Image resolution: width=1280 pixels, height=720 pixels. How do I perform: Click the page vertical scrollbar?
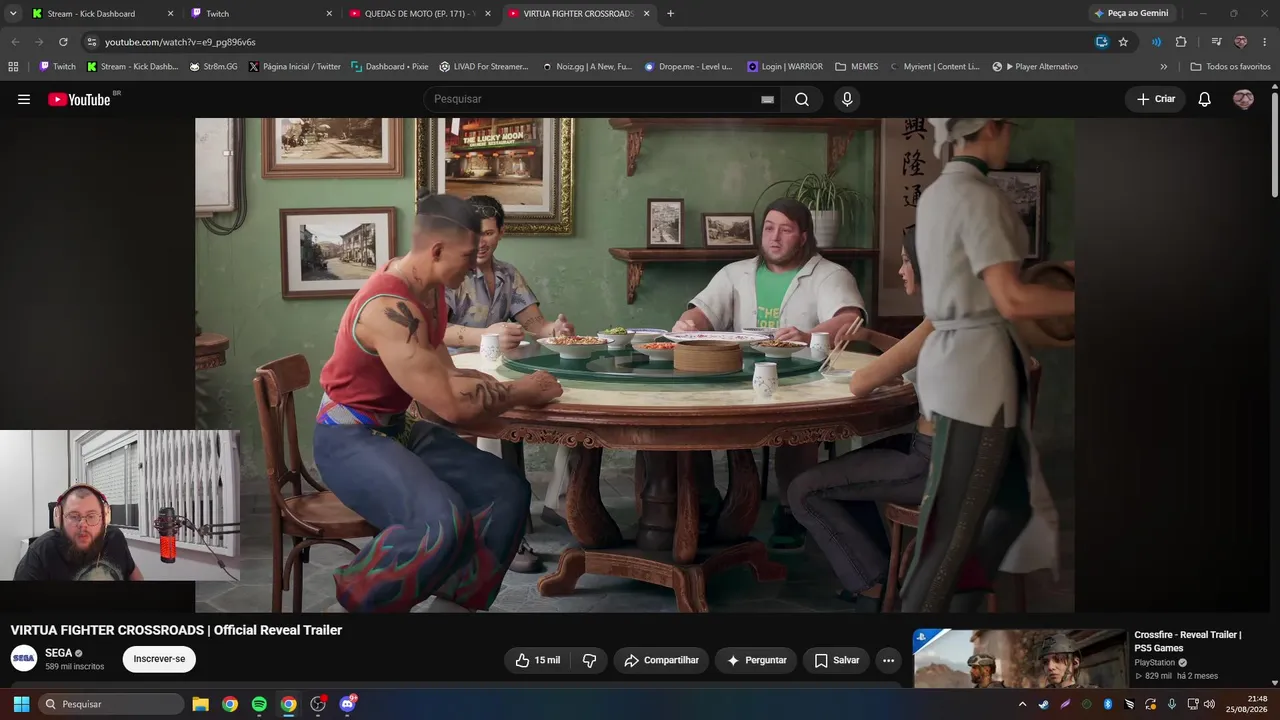pos(1274,145)
